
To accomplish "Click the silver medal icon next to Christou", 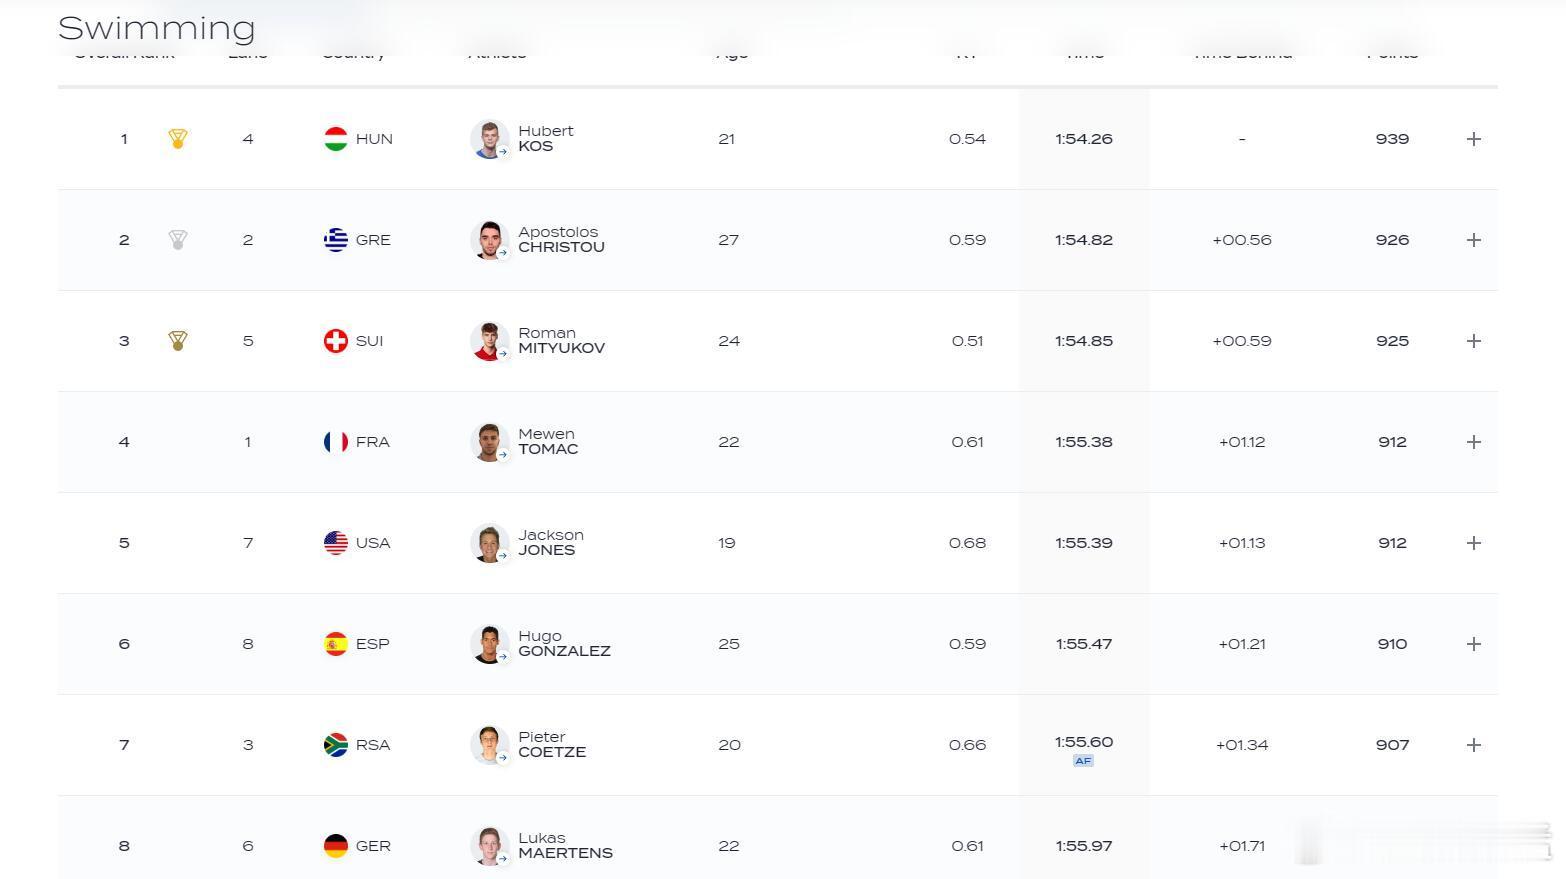I will 178,240.
